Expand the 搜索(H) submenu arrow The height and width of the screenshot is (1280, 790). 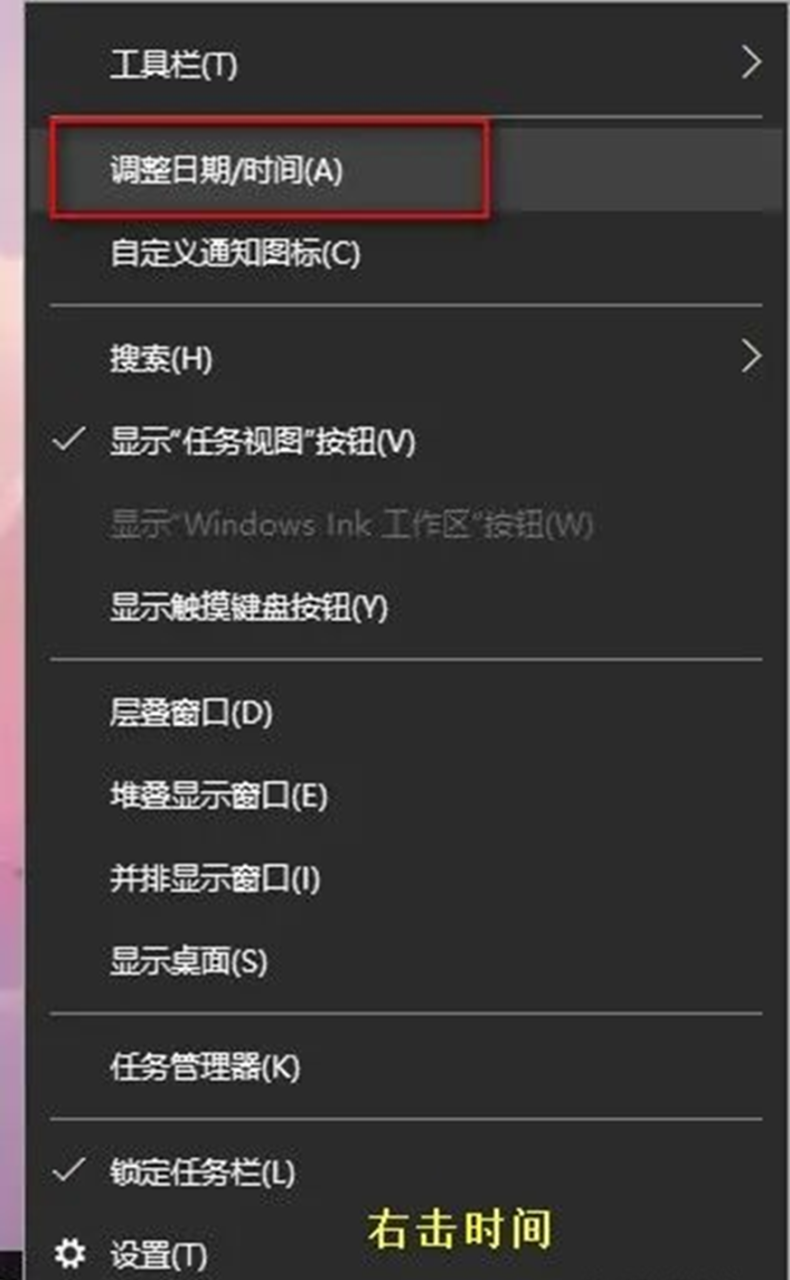(x=752, y=356)
